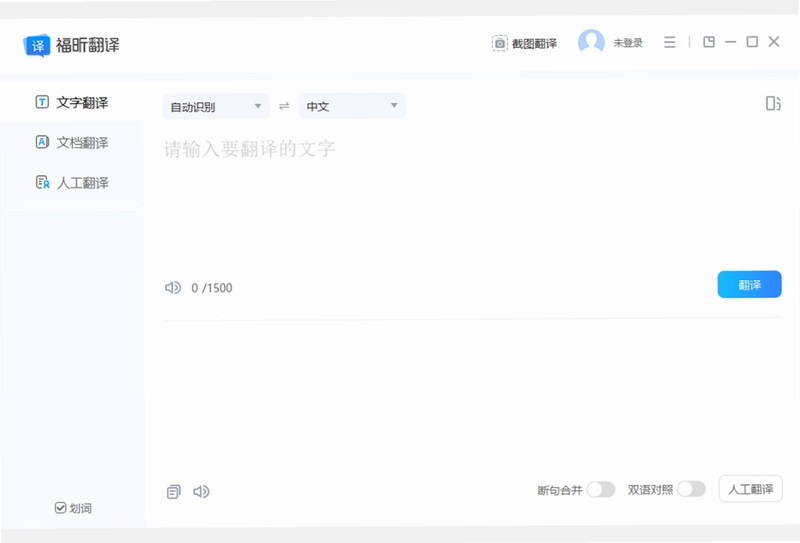The width and height of the screenshot is (800, 543).
Task: Click the translation output area
Action: 472,398
